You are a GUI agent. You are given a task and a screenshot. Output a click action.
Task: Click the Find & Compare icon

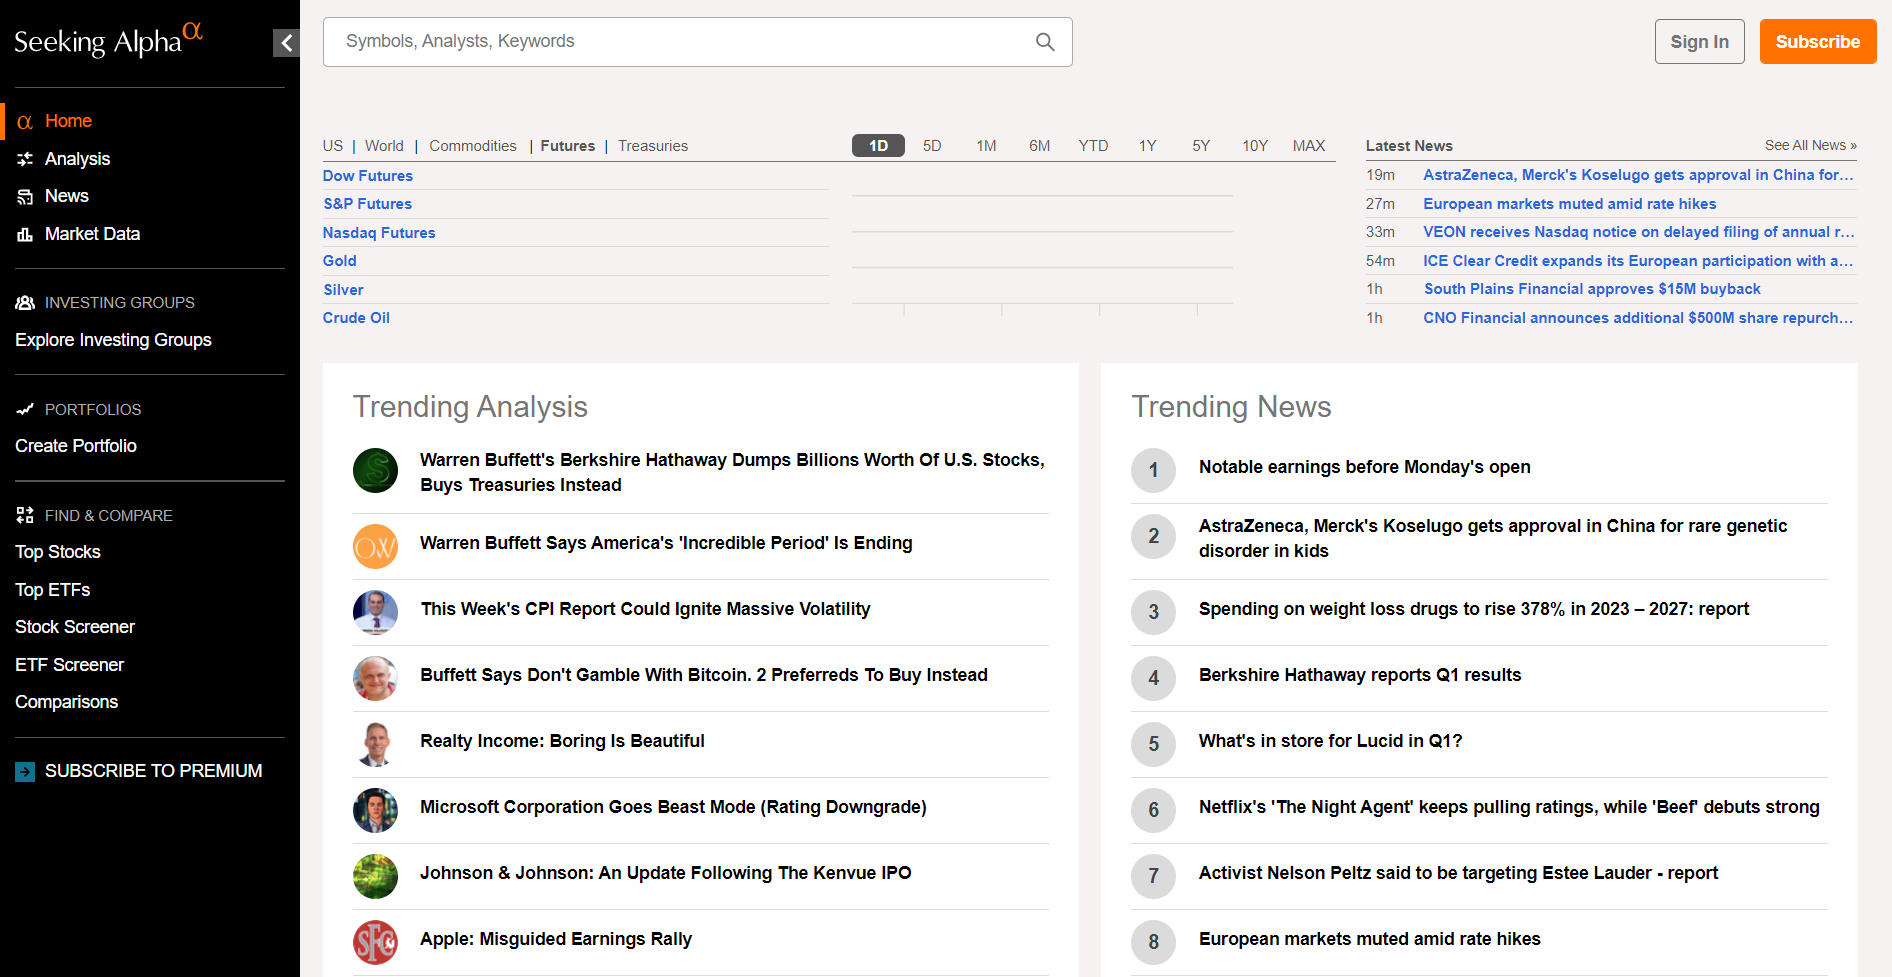point(25,515)
